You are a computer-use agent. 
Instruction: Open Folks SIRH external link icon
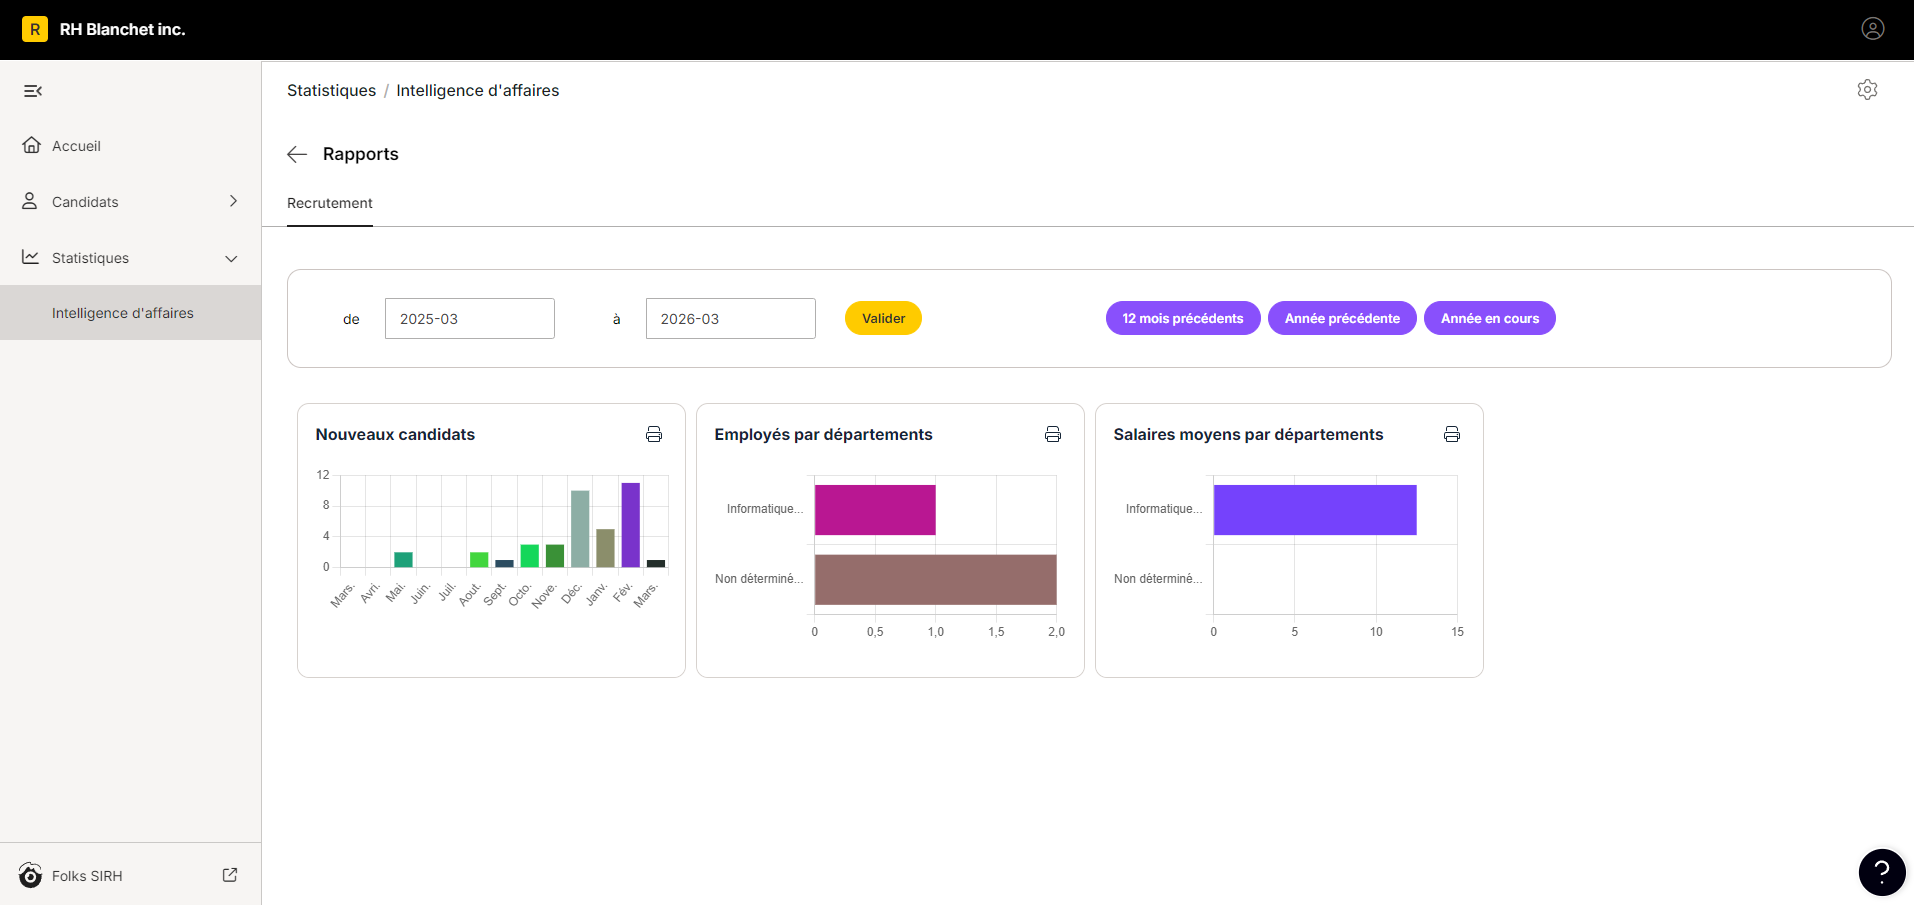pos(230,875)
